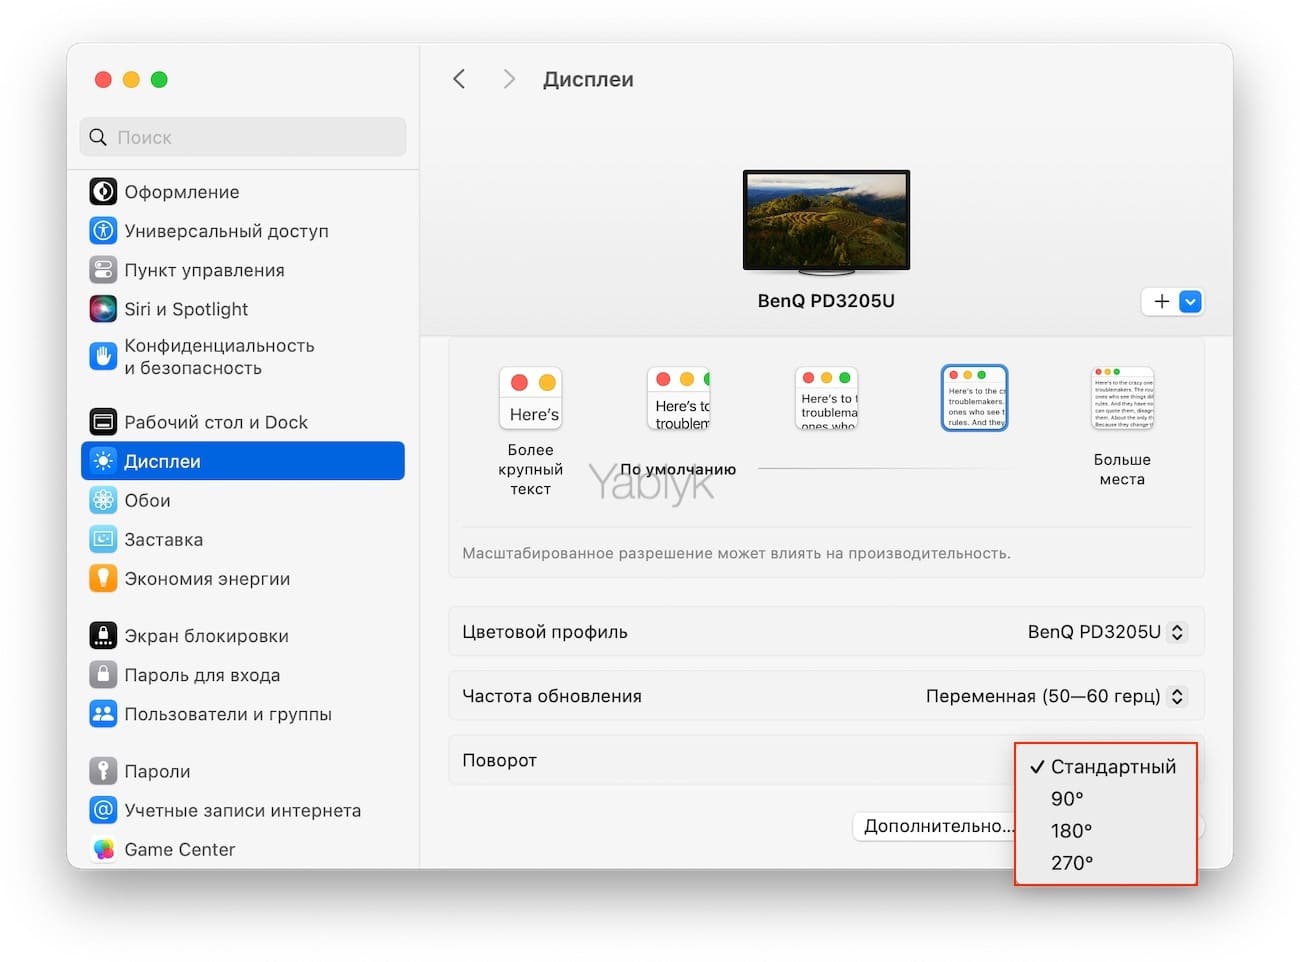
Task: Select the Пункт управления icon
Action: (x=103, y=270)
